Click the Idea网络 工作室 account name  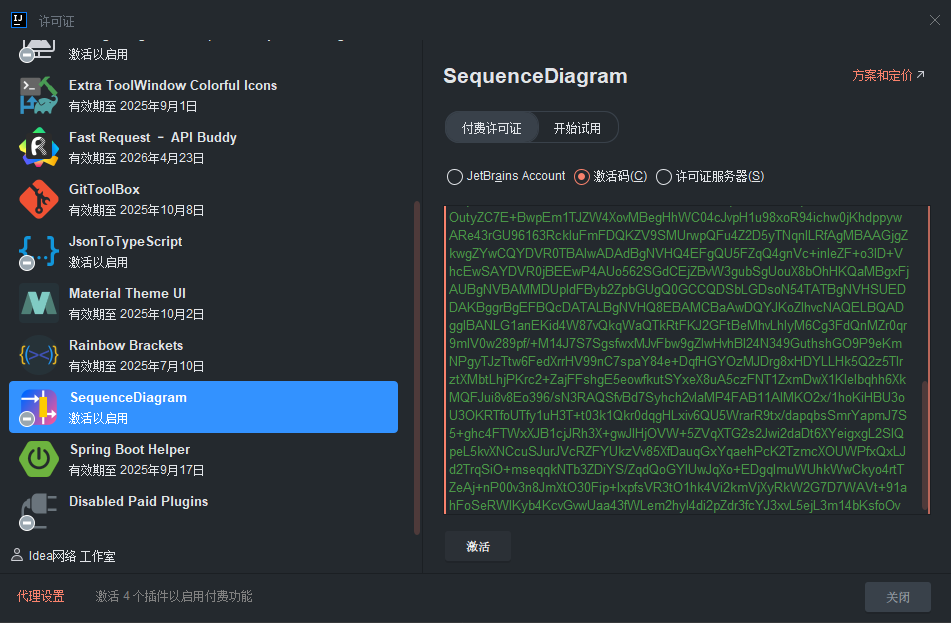72,556
